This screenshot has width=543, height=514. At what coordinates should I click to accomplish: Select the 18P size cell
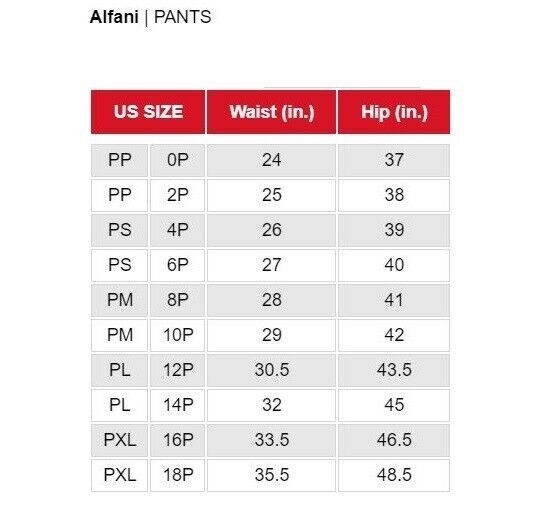tap(178, 475)
